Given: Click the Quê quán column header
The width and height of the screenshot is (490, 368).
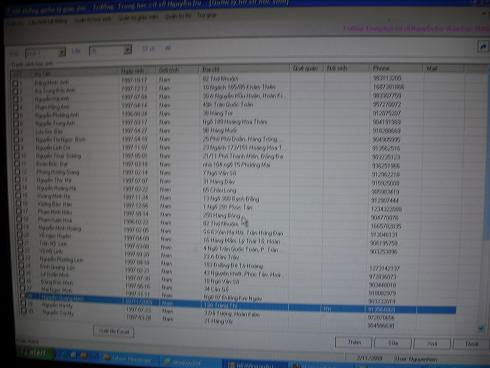Looking at the screenshot, I should [307, 68].
